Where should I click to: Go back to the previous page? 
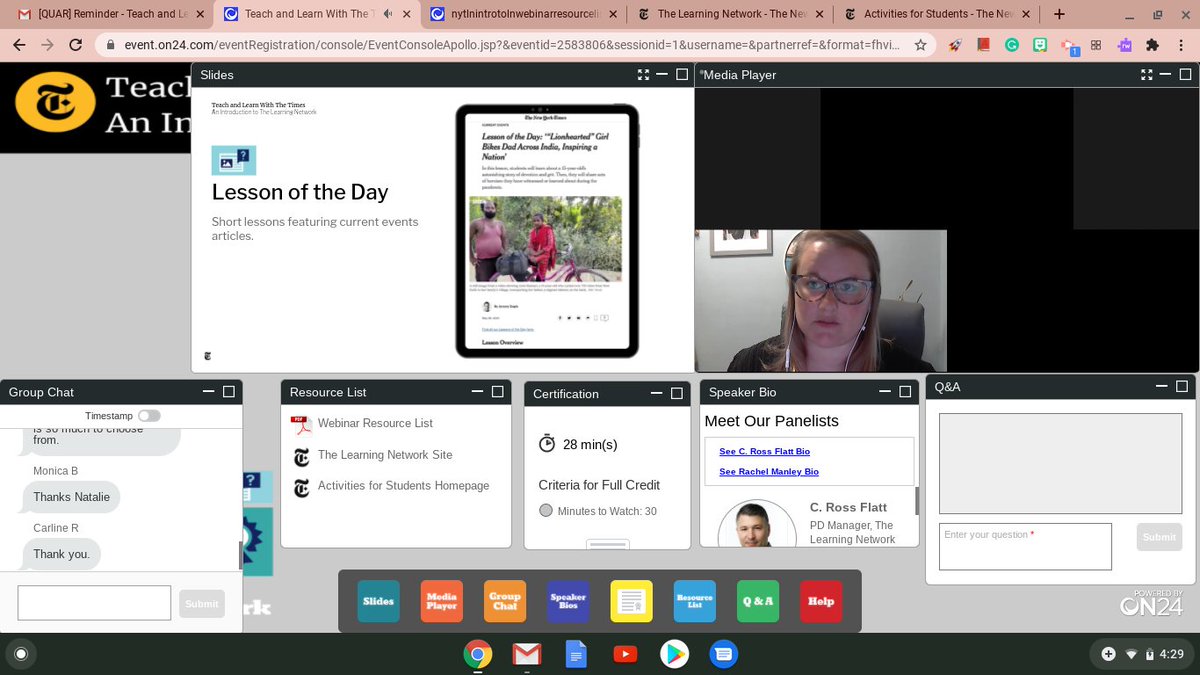(x=19, y=45)
